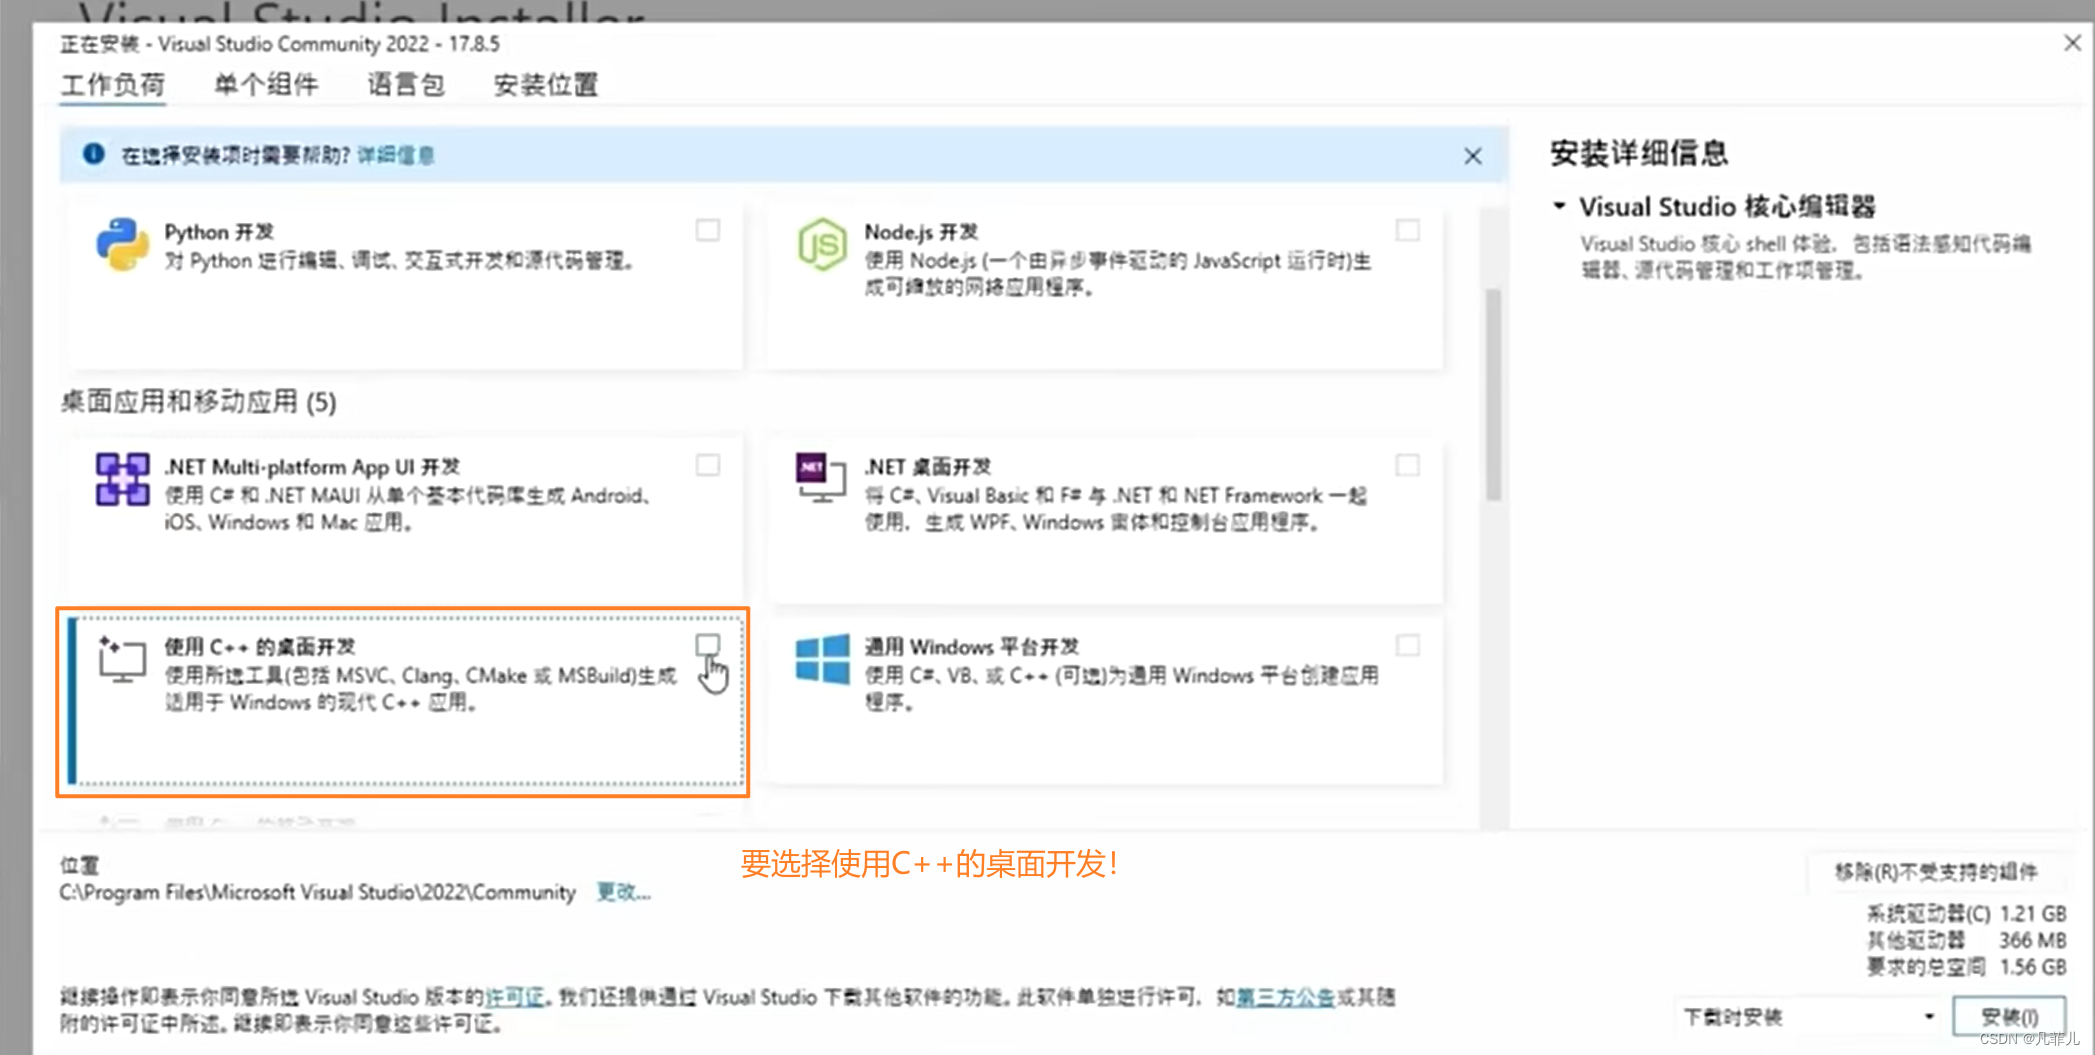
Task: Click the Universal Windows Platform logo icon
Action: point(822,659)
